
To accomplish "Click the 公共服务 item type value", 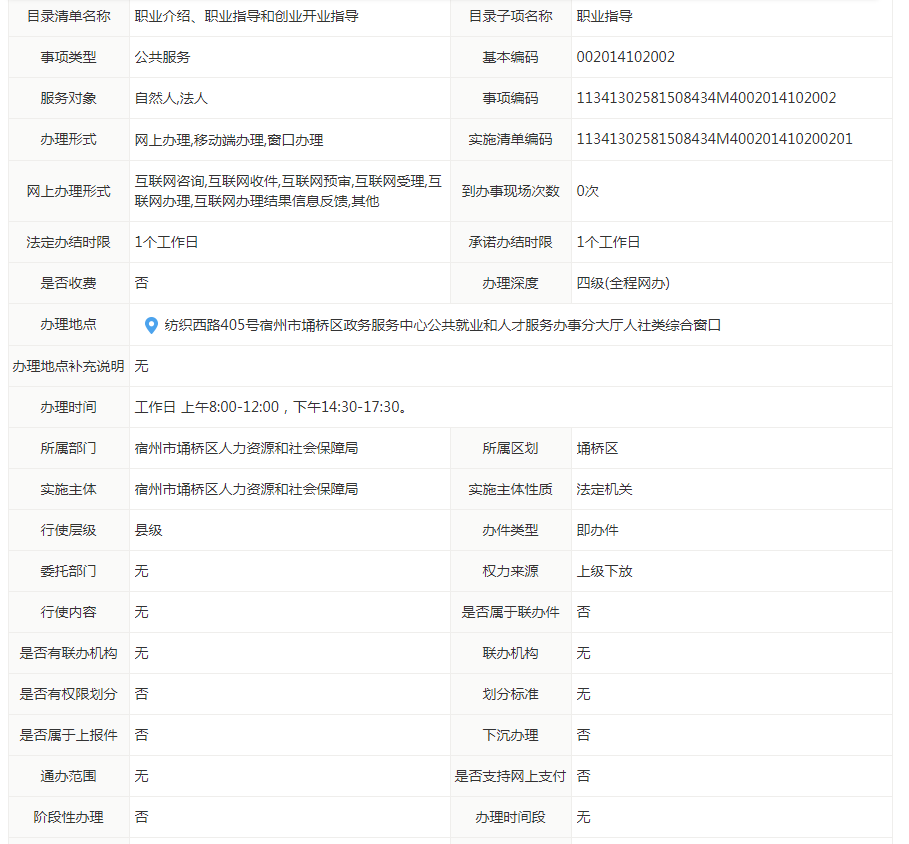I will pyautogui.click(x=162, y=57).
